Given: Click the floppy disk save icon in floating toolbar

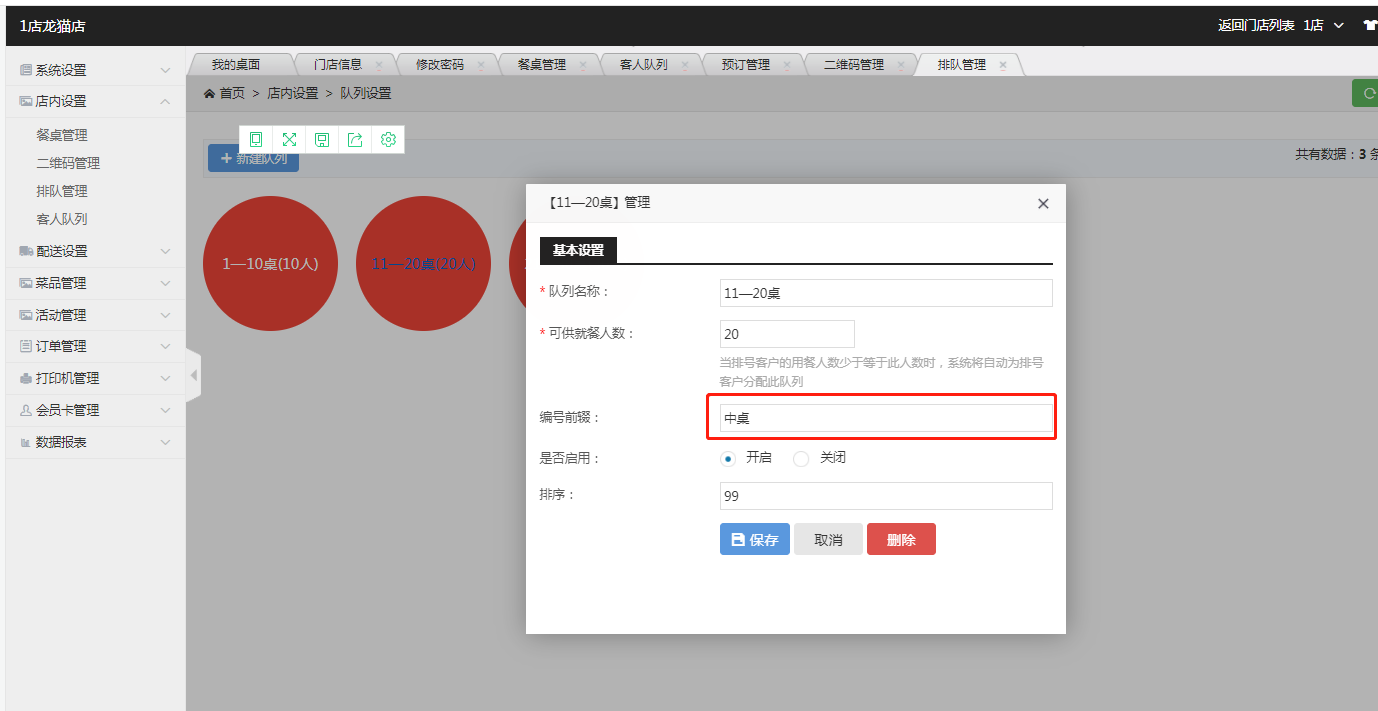Looking at the screenshot, I should coord(322,140).
